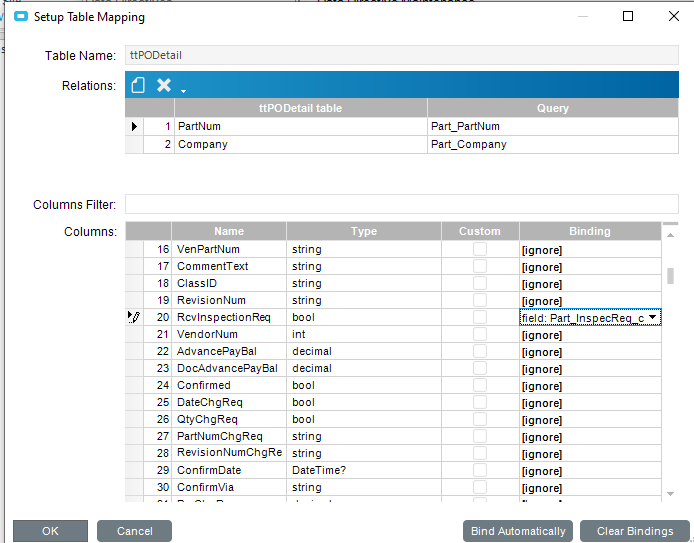Image resolution: width=694 pixels, height=543 pixels.
Task: Click the columns list scrollbar thumb
Action: (671, 276)
